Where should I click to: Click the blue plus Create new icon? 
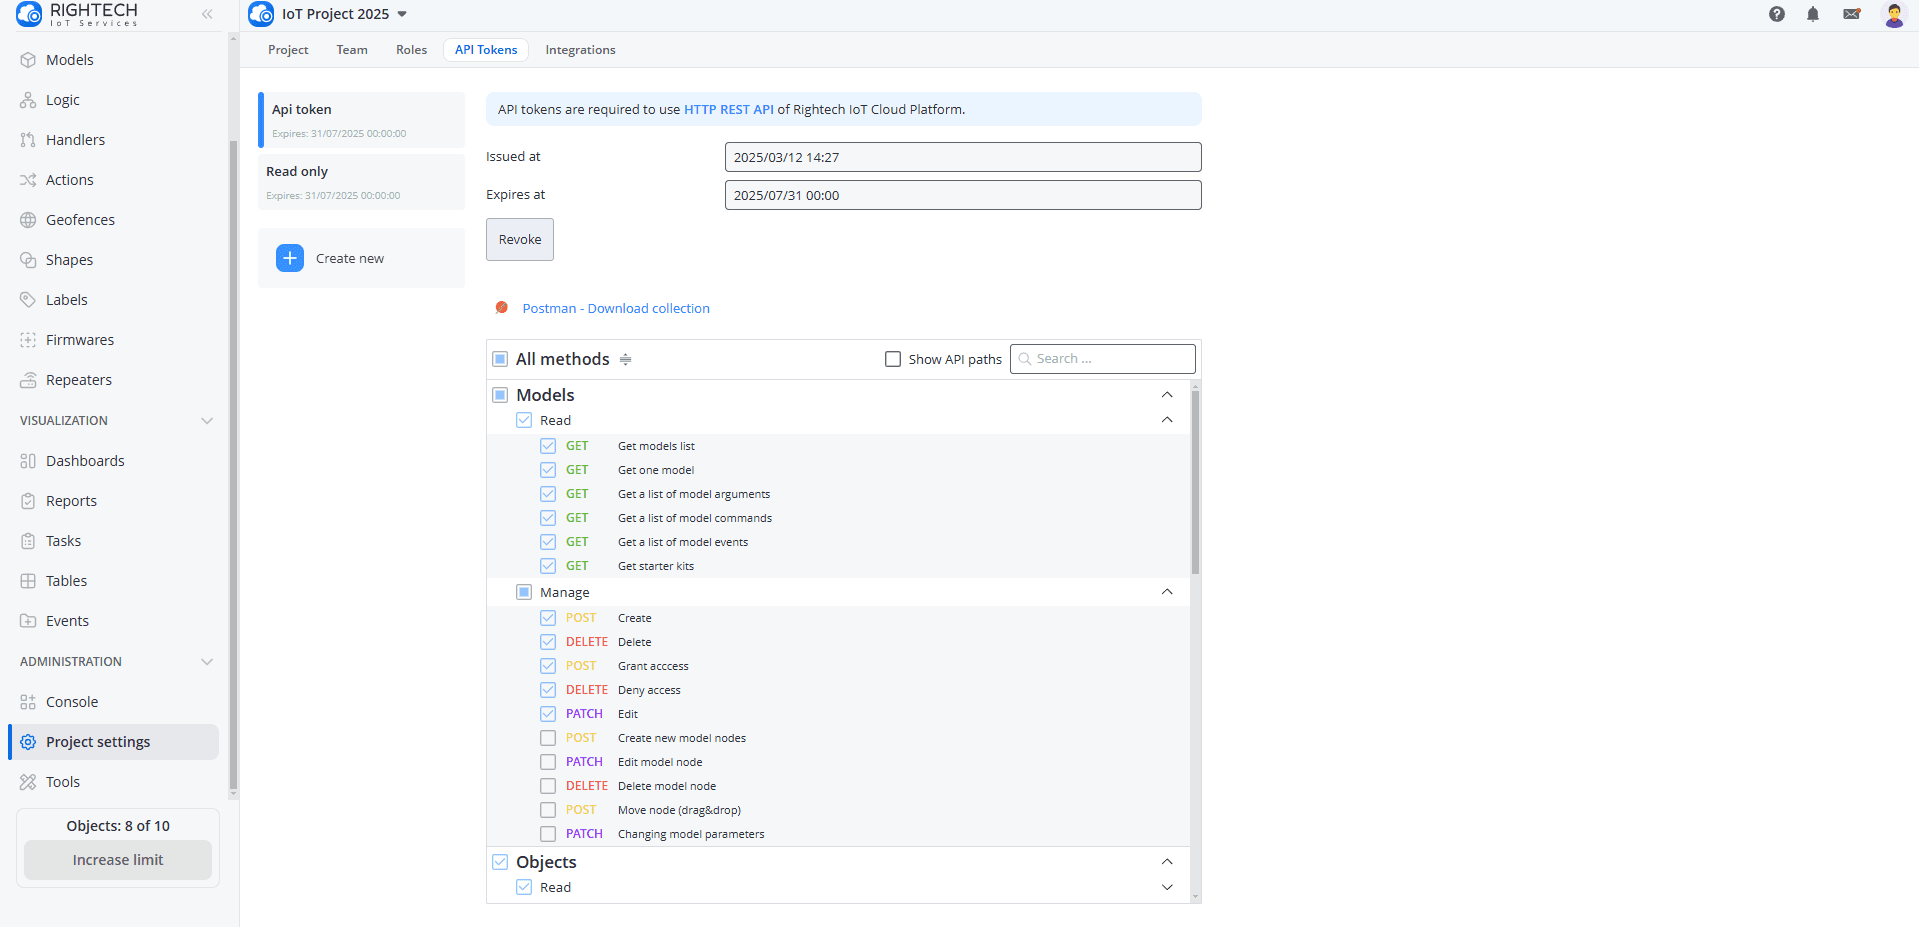tap(290, 258)
